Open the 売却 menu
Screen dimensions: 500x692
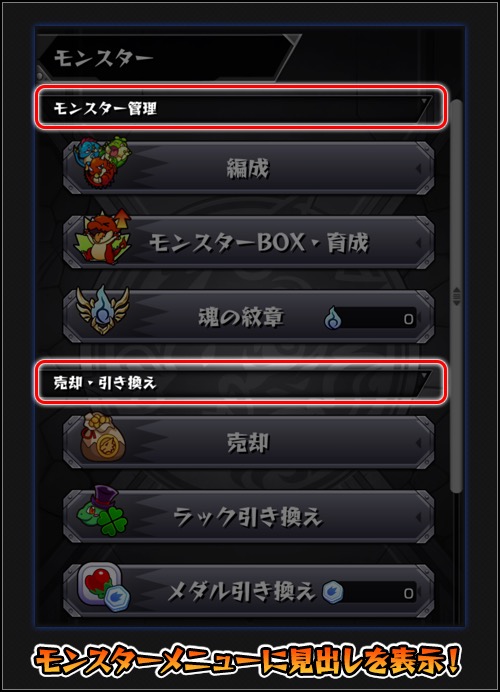coord(248,443)
